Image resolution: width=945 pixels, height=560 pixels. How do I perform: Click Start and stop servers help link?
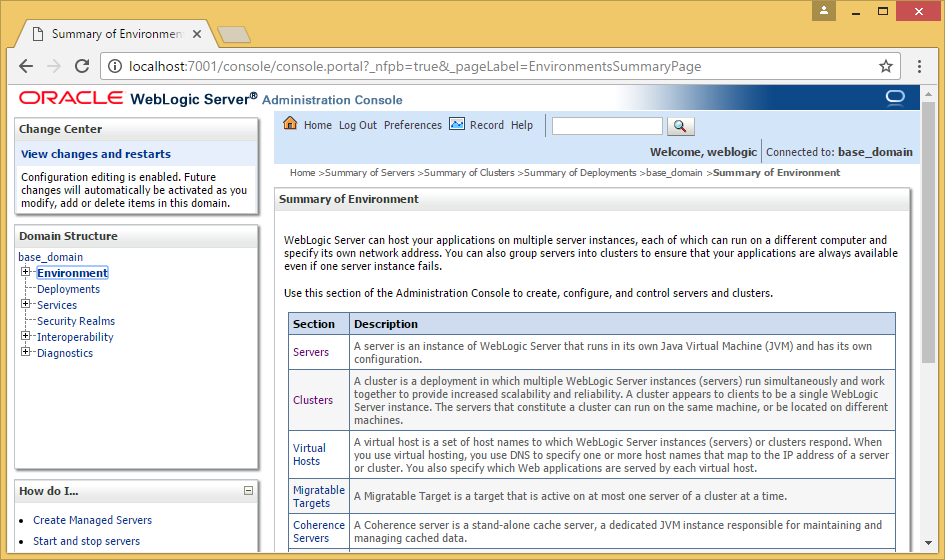86,541
